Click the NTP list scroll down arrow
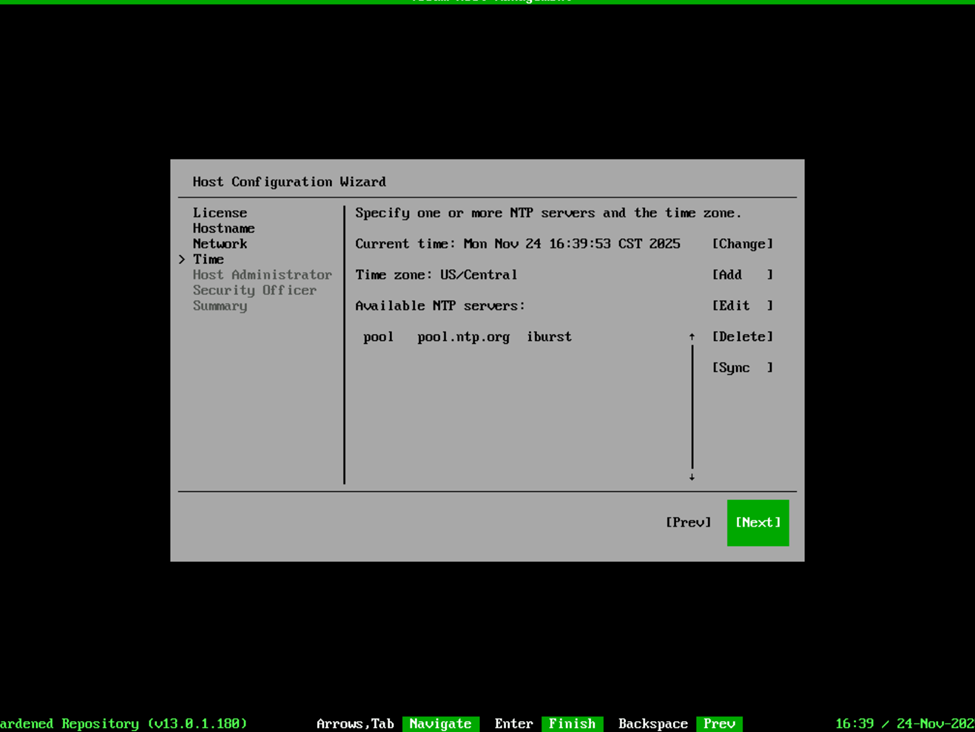This screenshot has width=975, height=732. click(x=692, y=477)
